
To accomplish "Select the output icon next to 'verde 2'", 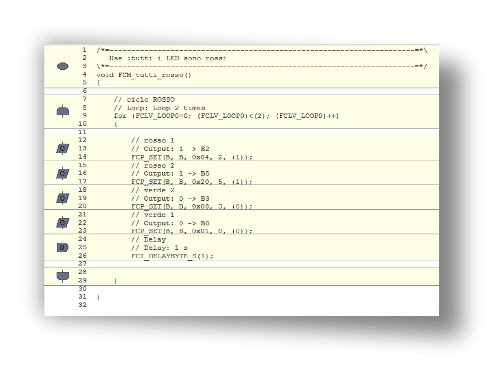I will (x=63, y=198).
